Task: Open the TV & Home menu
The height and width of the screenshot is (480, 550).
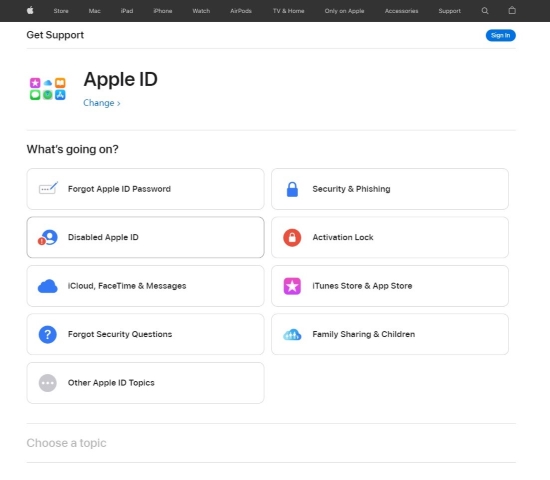Action: 288,11
